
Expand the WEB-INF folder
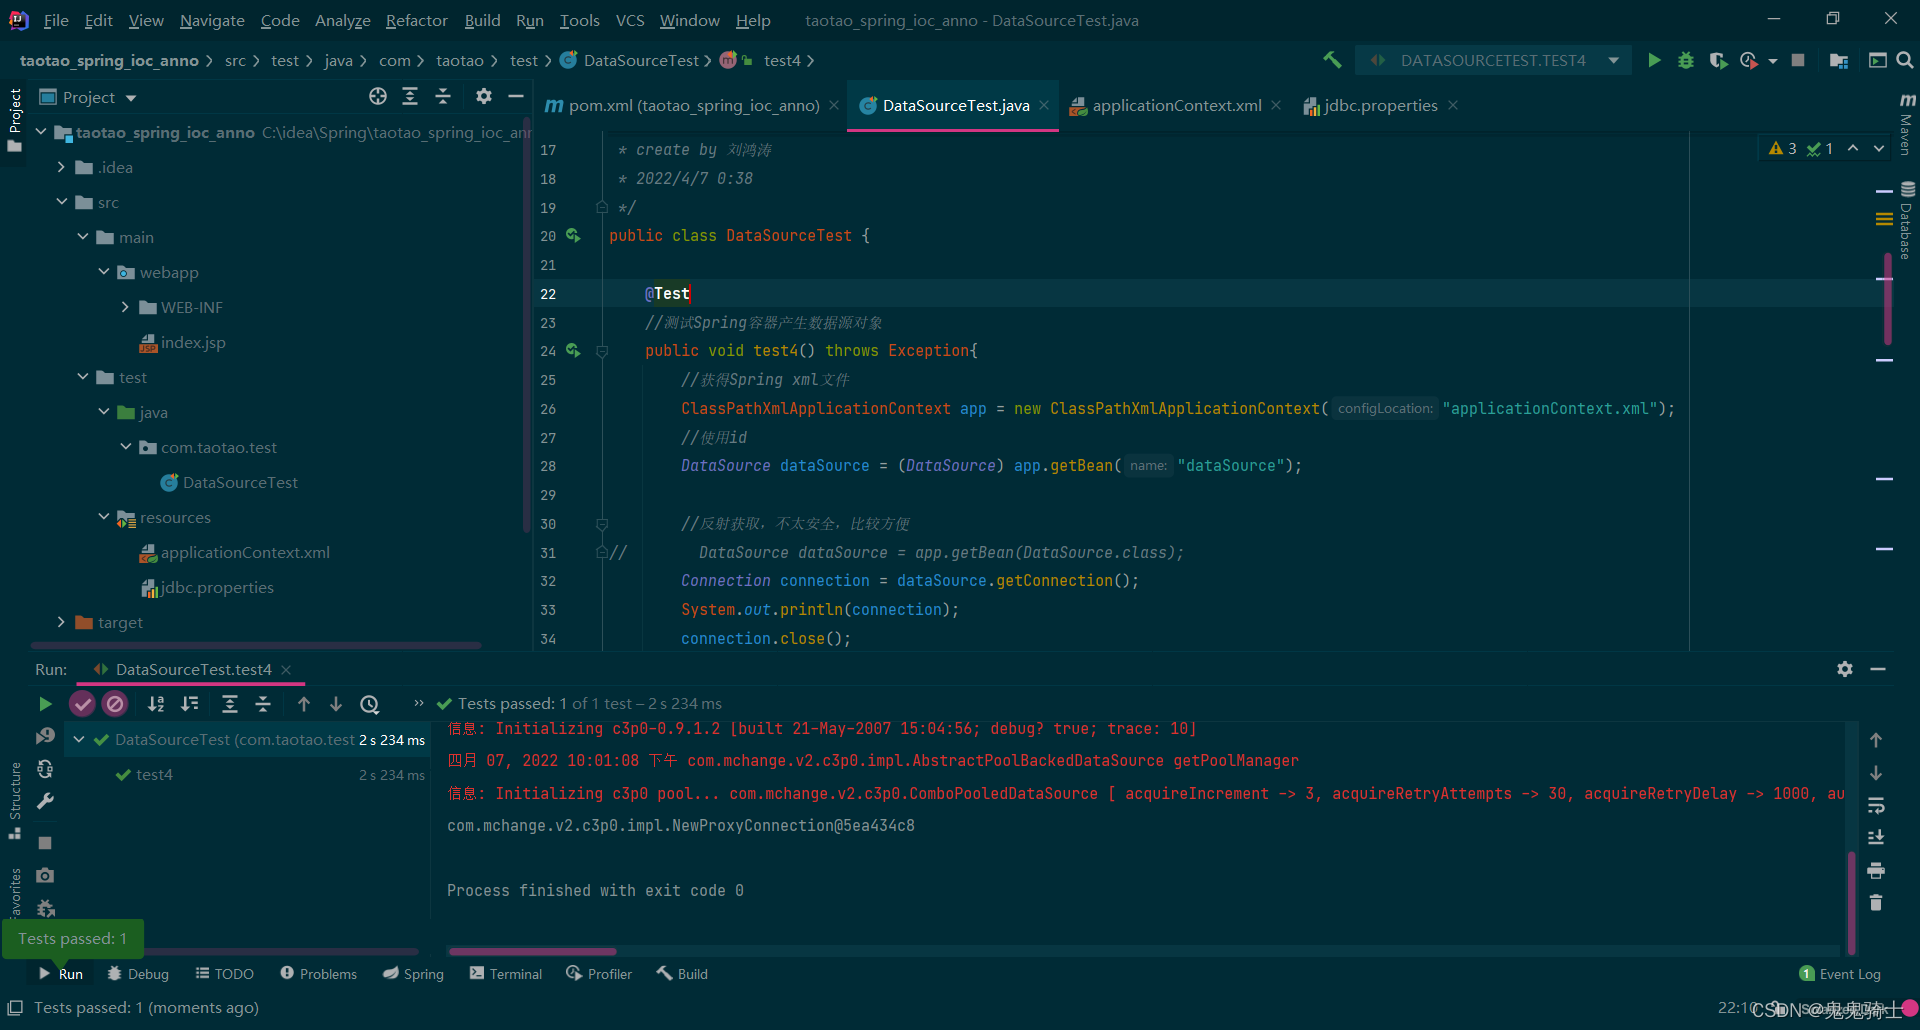125,307
